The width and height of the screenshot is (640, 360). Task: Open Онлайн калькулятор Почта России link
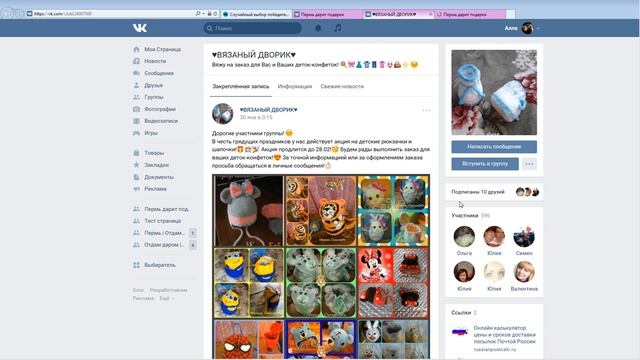[504, 335]
